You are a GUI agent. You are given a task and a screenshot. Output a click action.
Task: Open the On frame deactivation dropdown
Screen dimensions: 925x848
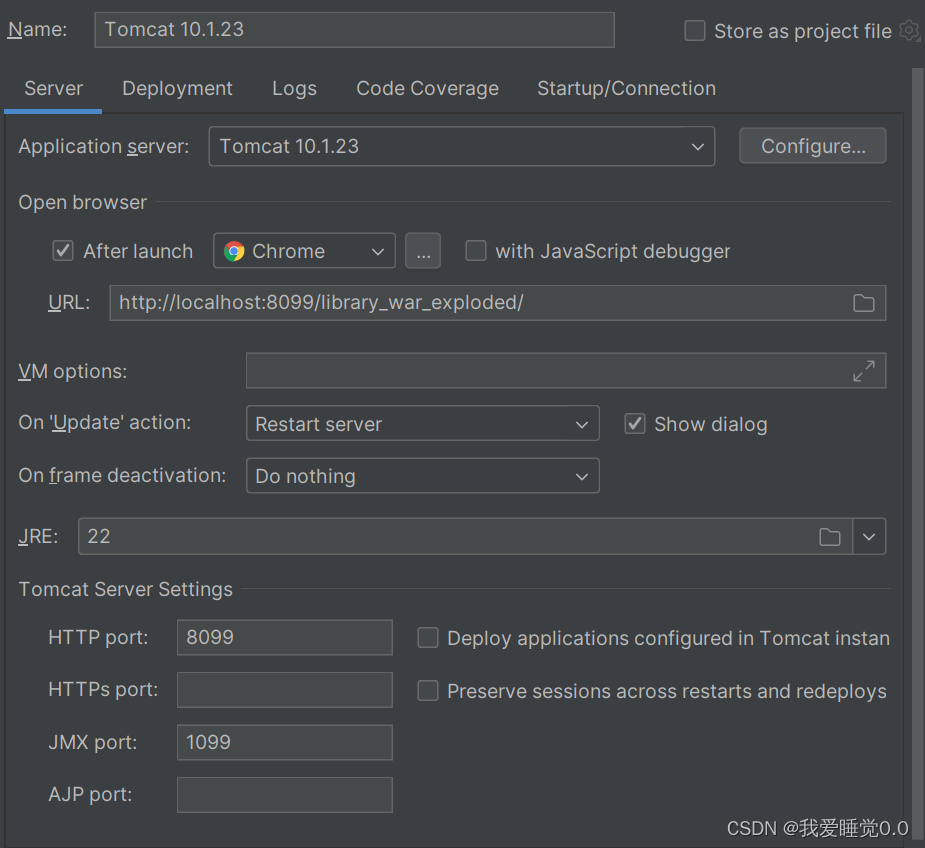click(582, 476)
